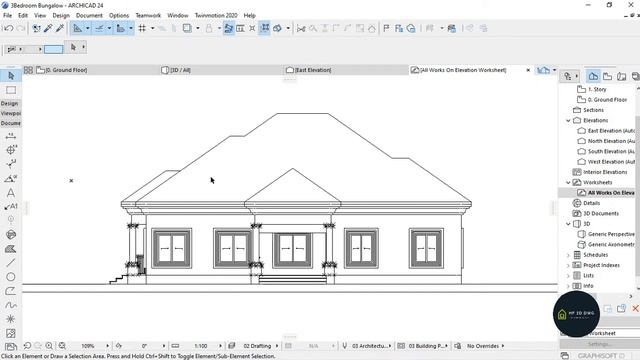Select the Text tool

click(x=11, y=193)
